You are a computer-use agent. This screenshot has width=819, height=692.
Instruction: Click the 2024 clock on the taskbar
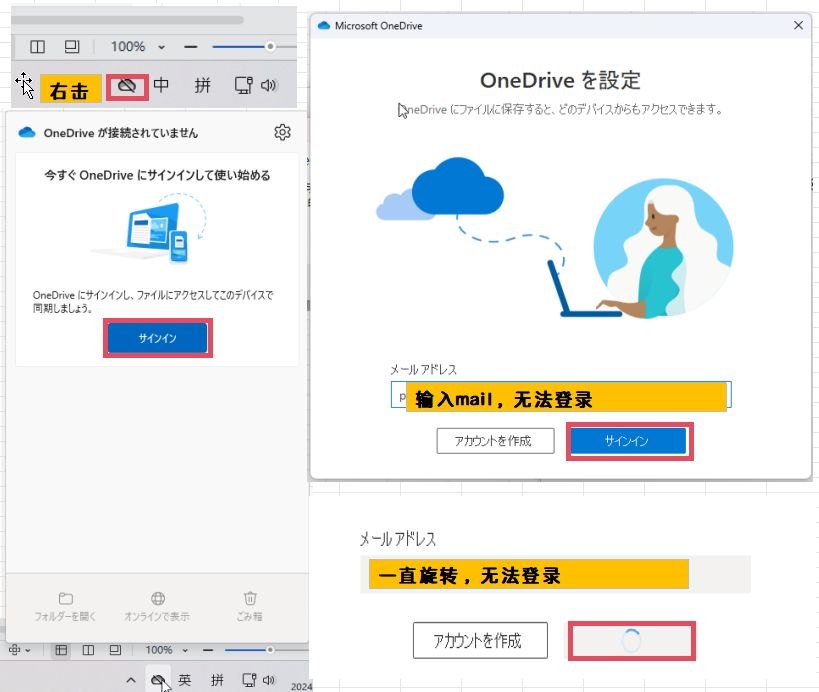click(301, 686)
